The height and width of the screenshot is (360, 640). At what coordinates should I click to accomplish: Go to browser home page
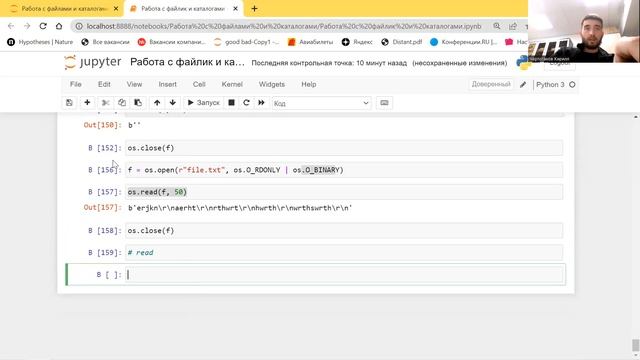[59, 26]
